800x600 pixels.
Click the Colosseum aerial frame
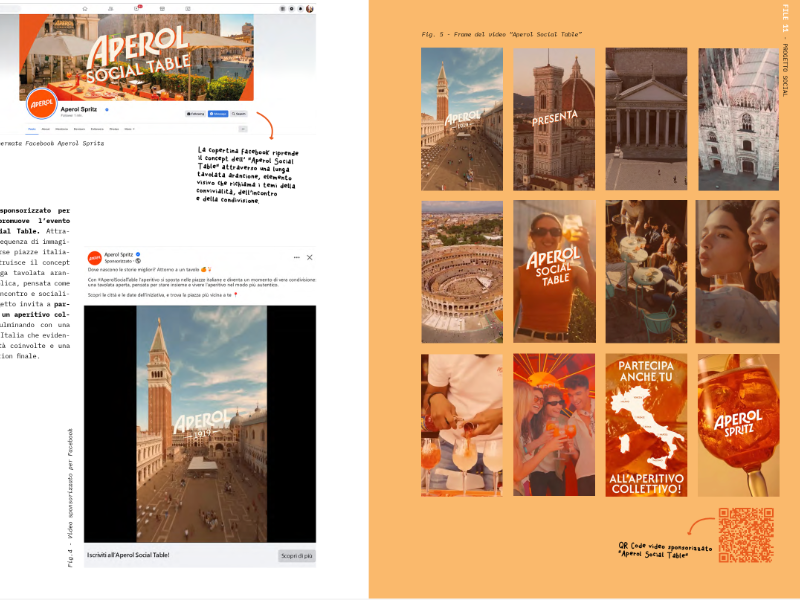pos(462,271)
